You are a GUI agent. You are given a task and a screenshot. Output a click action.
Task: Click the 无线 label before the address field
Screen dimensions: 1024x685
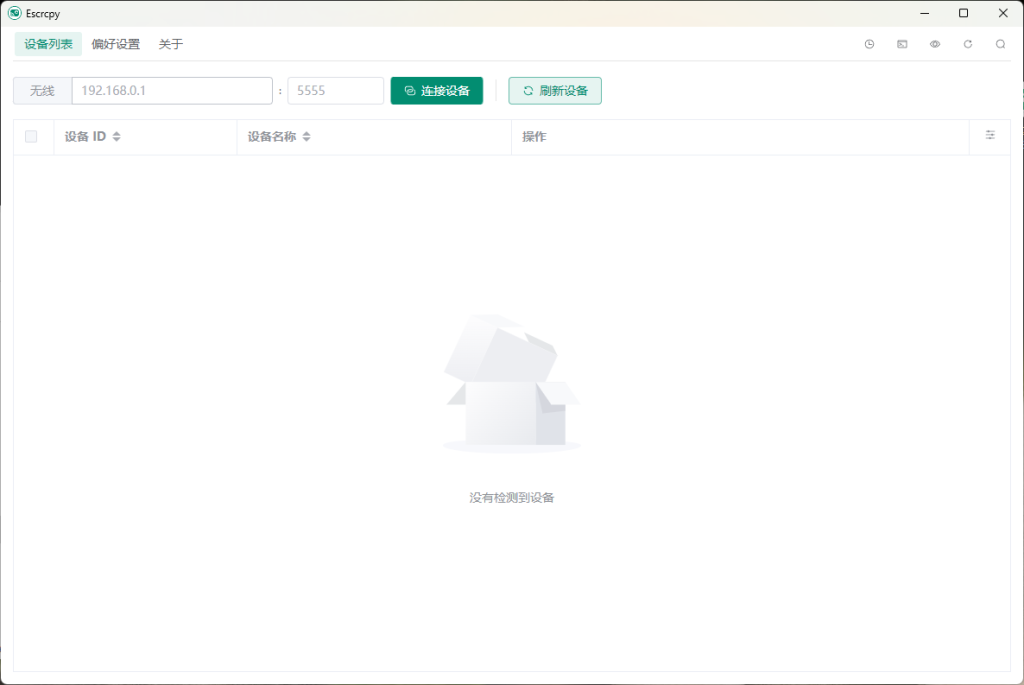42,91
